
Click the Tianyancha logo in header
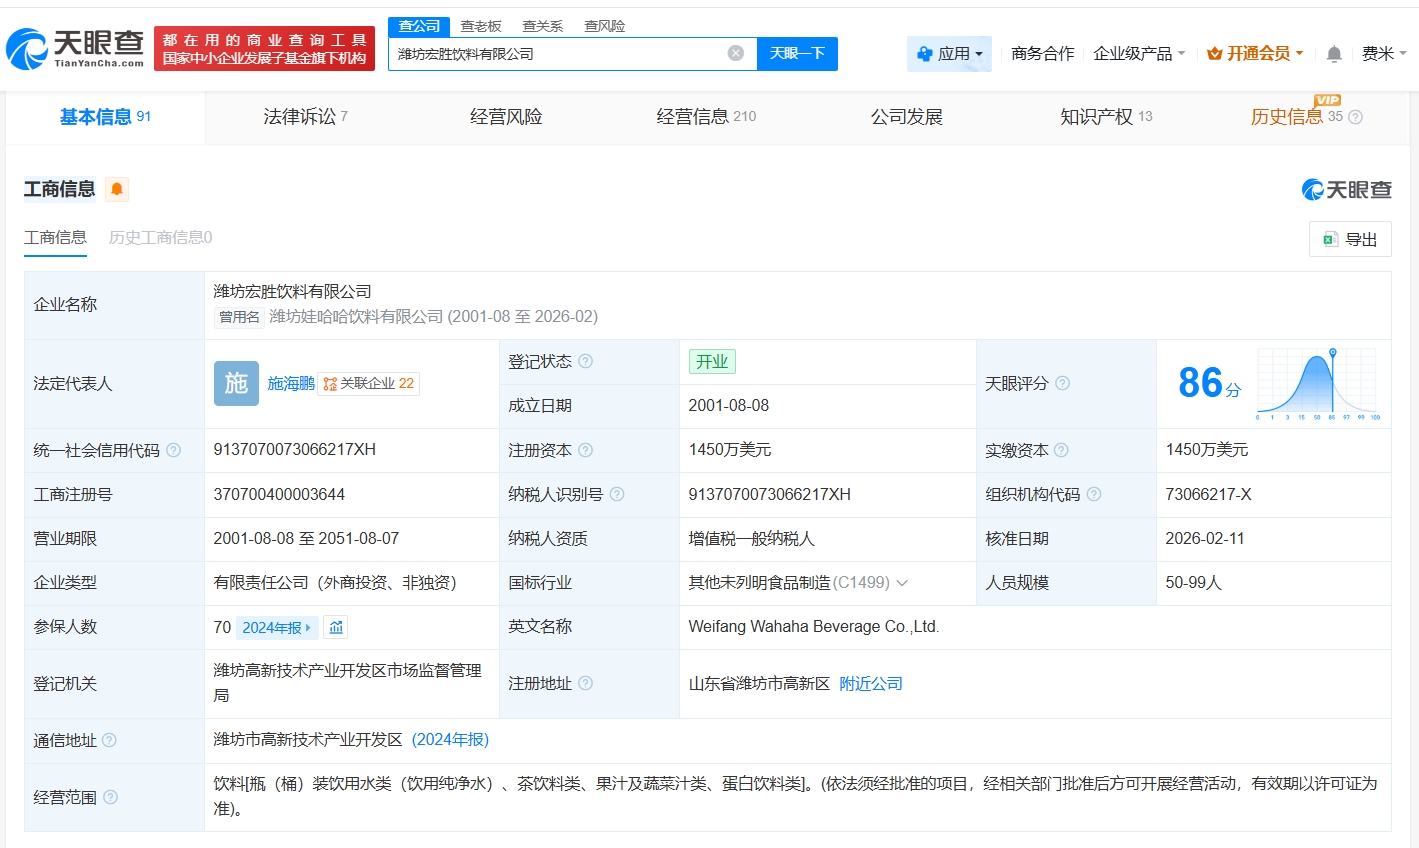76,48
